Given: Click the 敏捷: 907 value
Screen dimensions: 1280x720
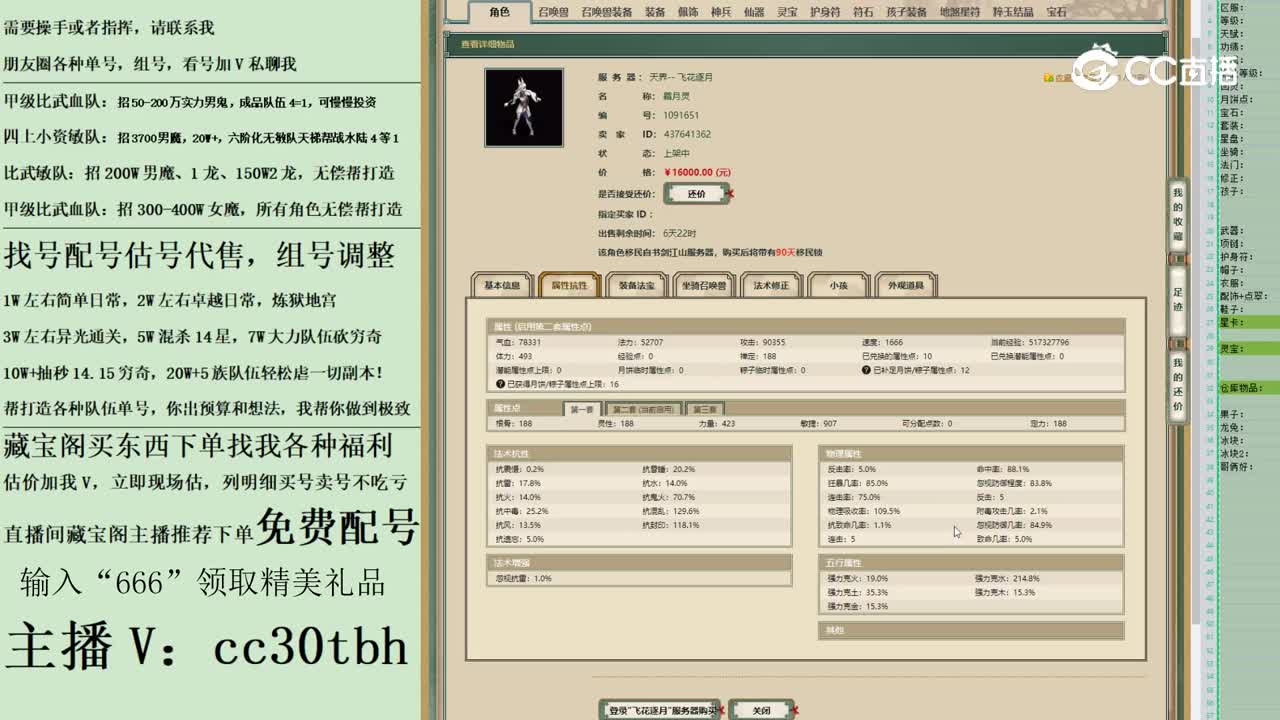Looking at the screenshot, I should coord(820,424).
